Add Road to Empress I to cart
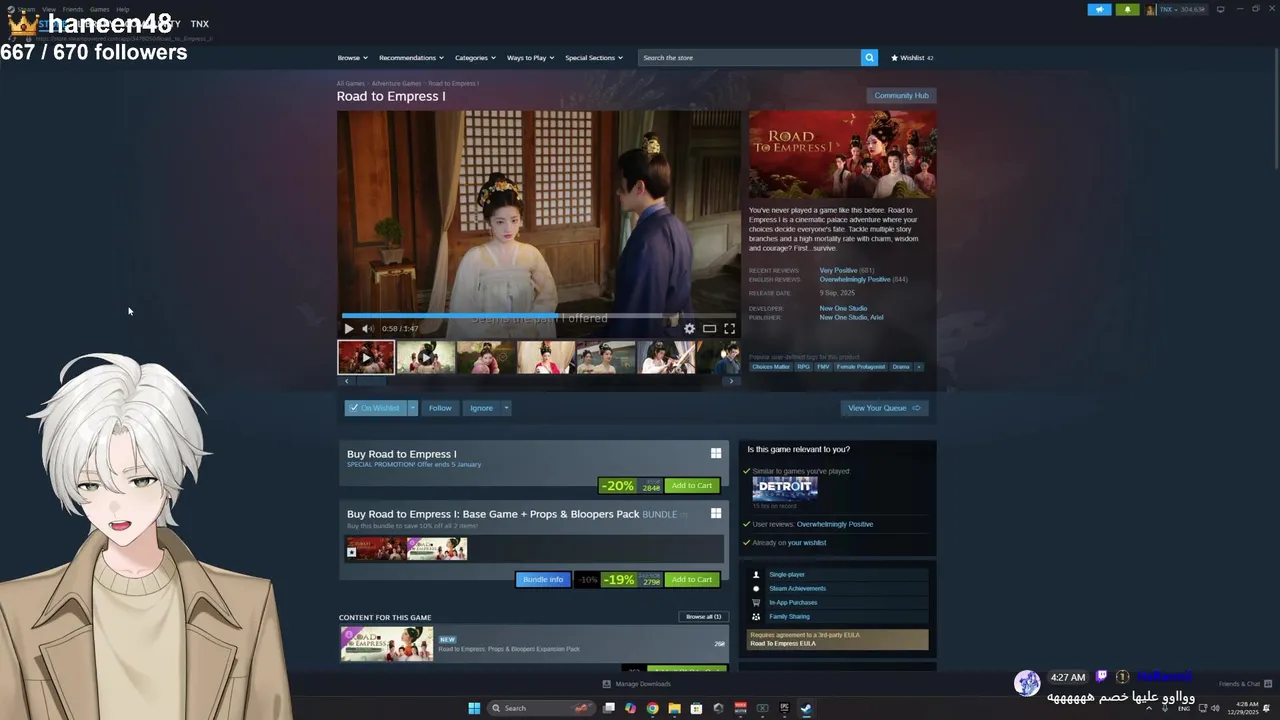Screen dimensions: 1280x720 (692, 486)
